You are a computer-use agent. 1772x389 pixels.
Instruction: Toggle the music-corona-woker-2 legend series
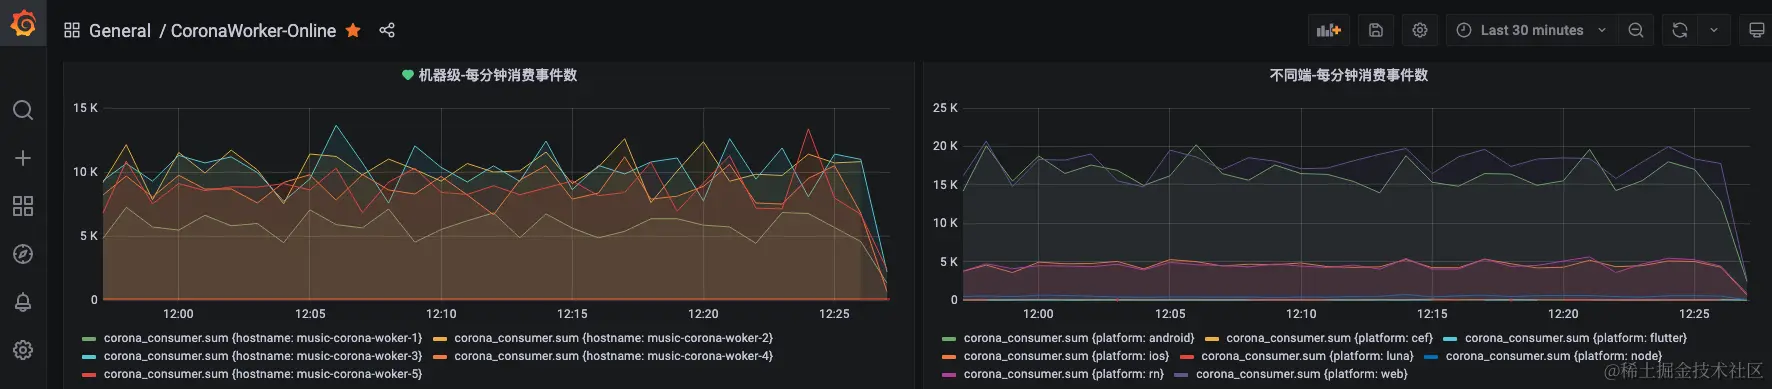click(613, 338)
